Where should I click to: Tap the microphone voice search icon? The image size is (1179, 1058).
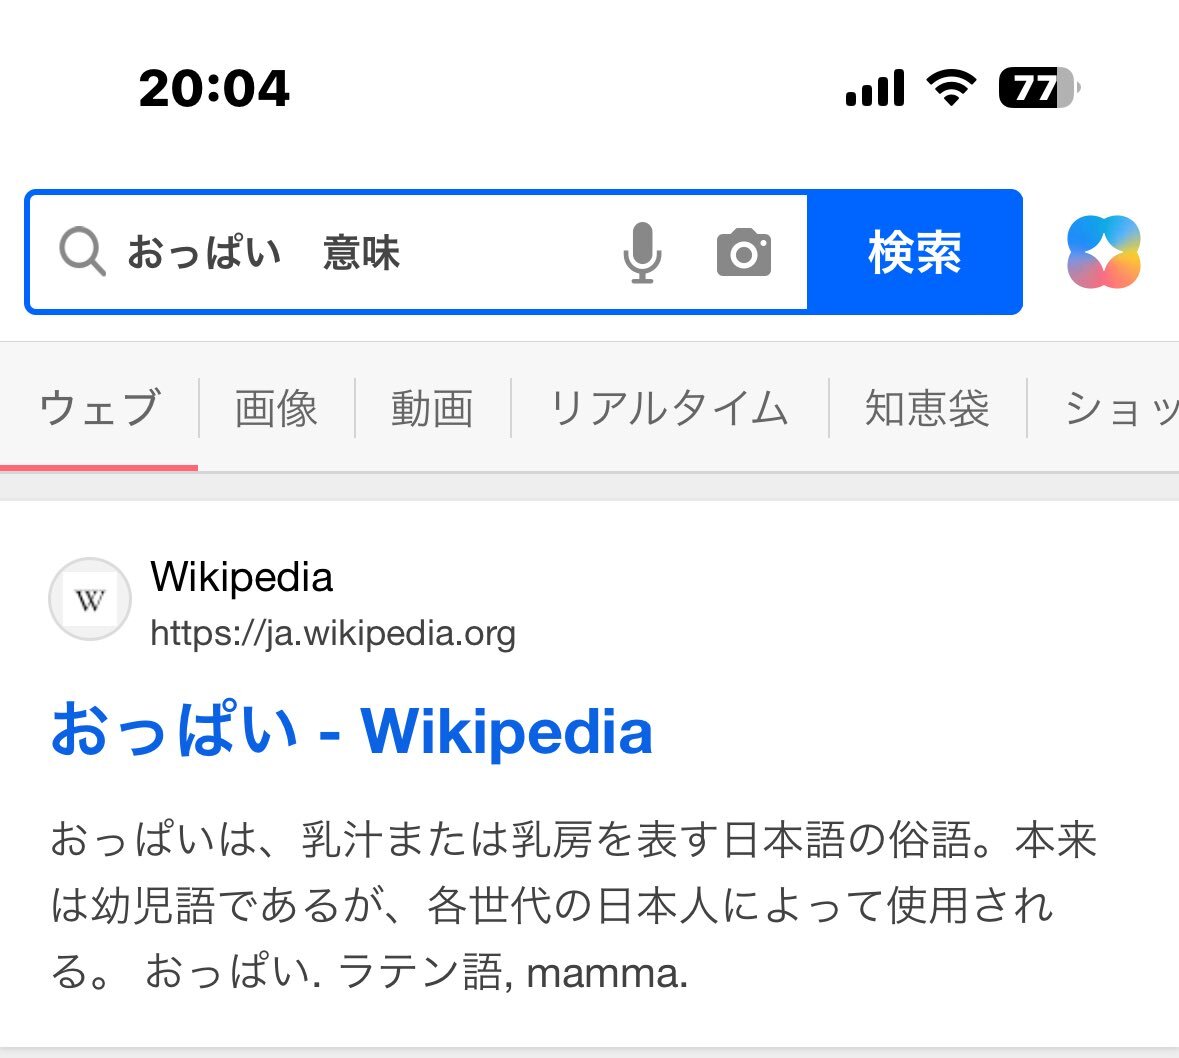pos(642,253)
